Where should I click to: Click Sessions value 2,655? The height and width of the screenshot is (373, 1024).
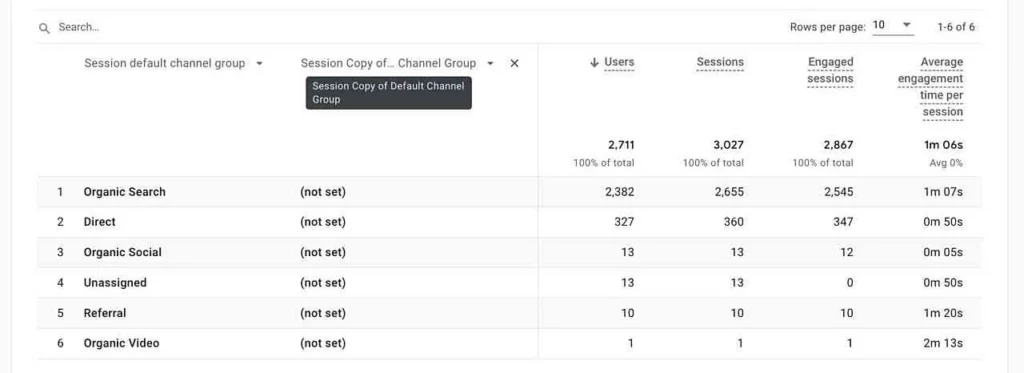[729, 192]
